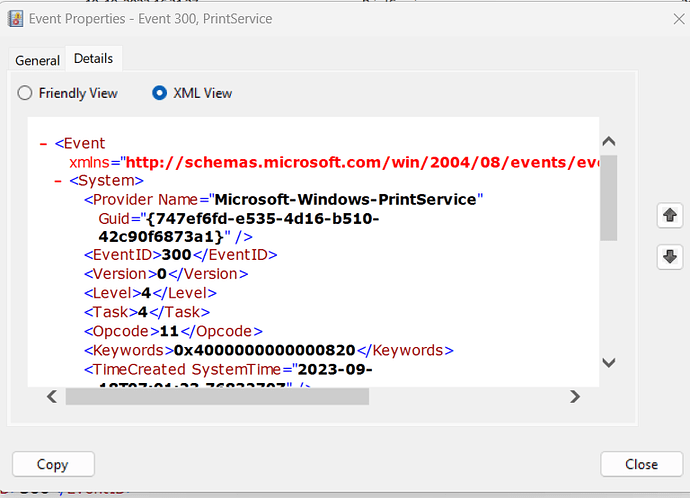Click the Close button

(641, 464)
